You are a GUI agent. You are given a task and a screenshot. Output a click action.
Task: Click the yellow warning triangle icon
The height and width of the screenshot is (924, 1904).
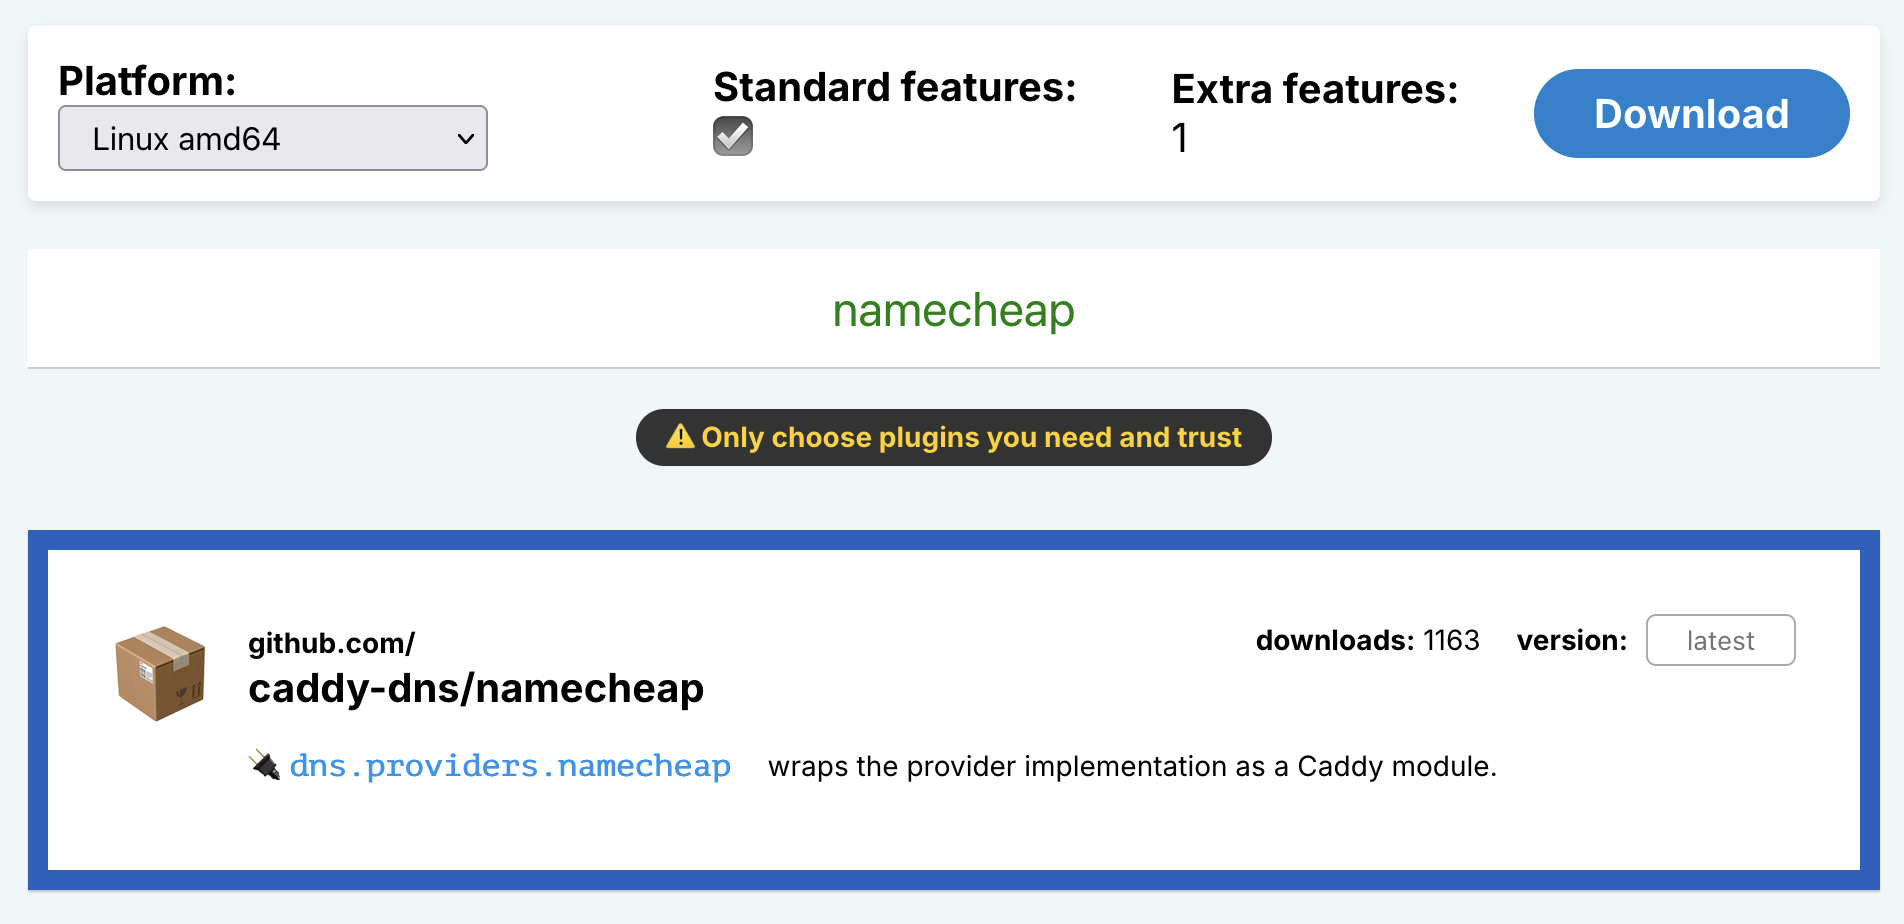click(x=680, y=437)
